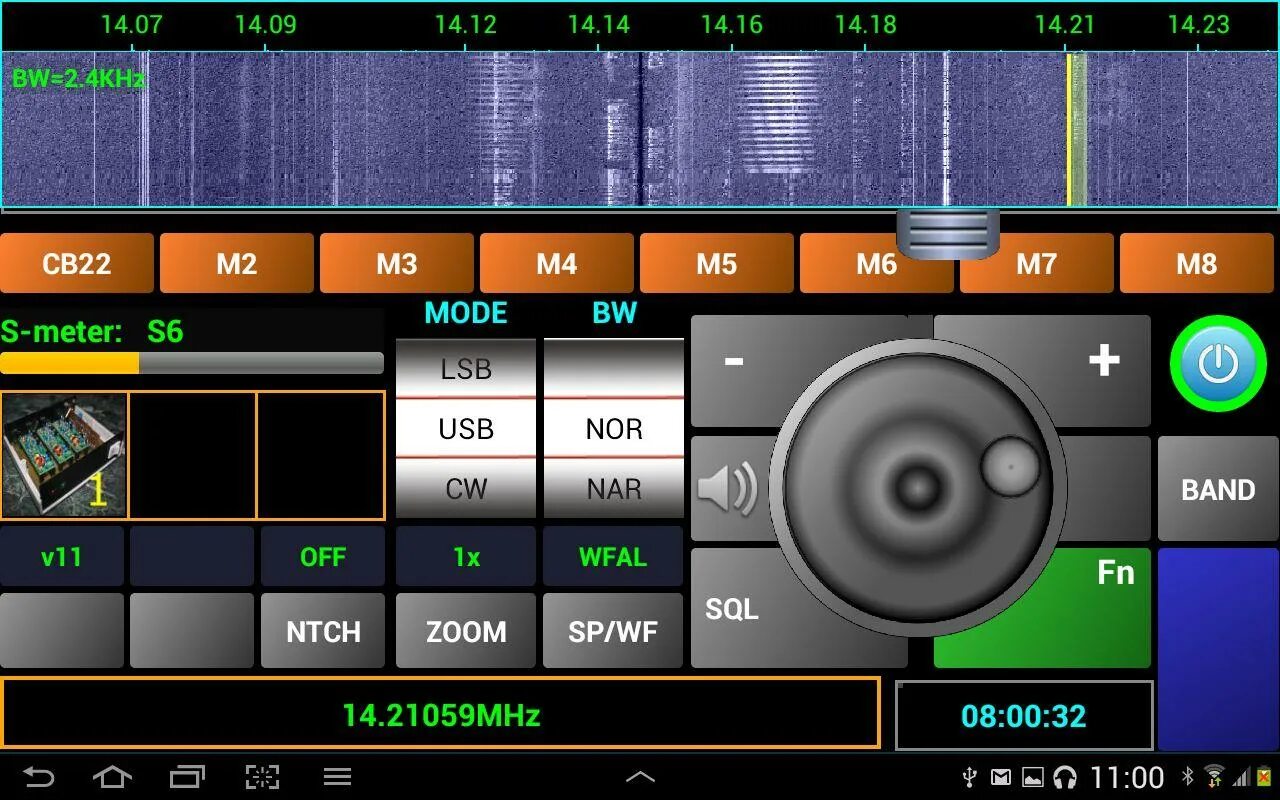
Task: Tap the USB connection status icon
Action: [968, 777]
